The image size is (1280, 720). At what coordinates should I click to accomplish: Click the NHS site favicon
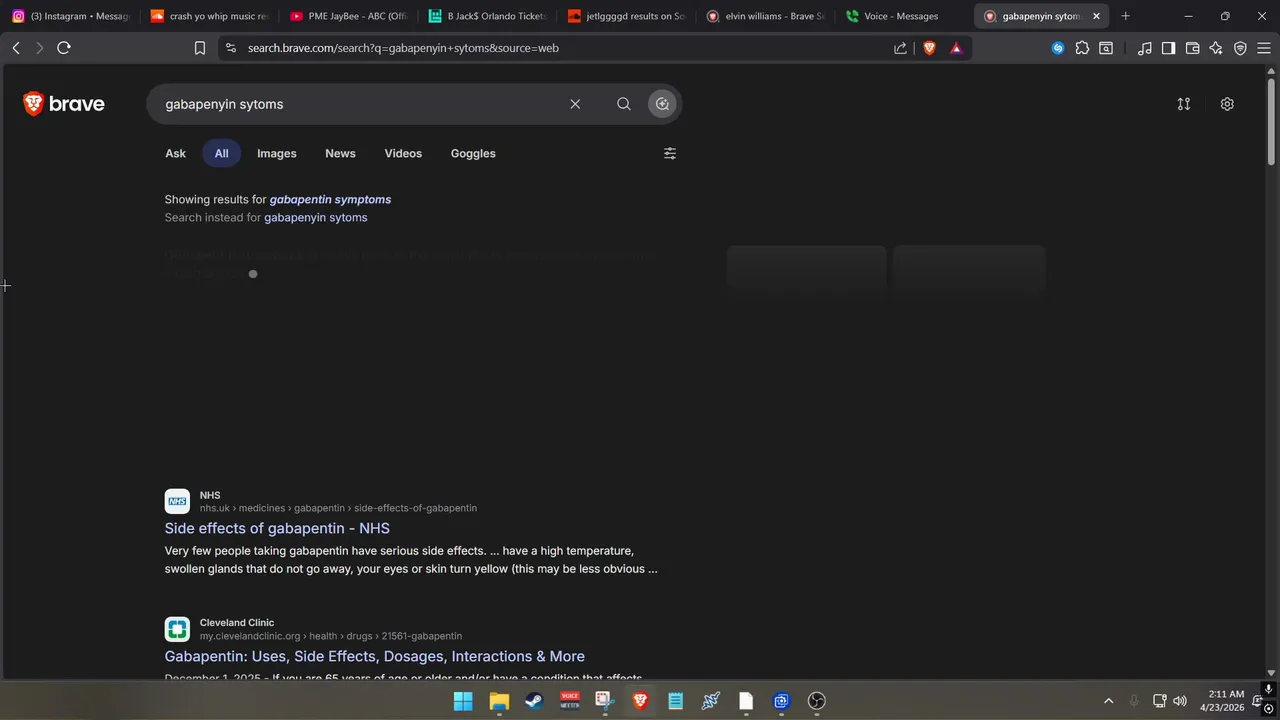coord(177,501)
